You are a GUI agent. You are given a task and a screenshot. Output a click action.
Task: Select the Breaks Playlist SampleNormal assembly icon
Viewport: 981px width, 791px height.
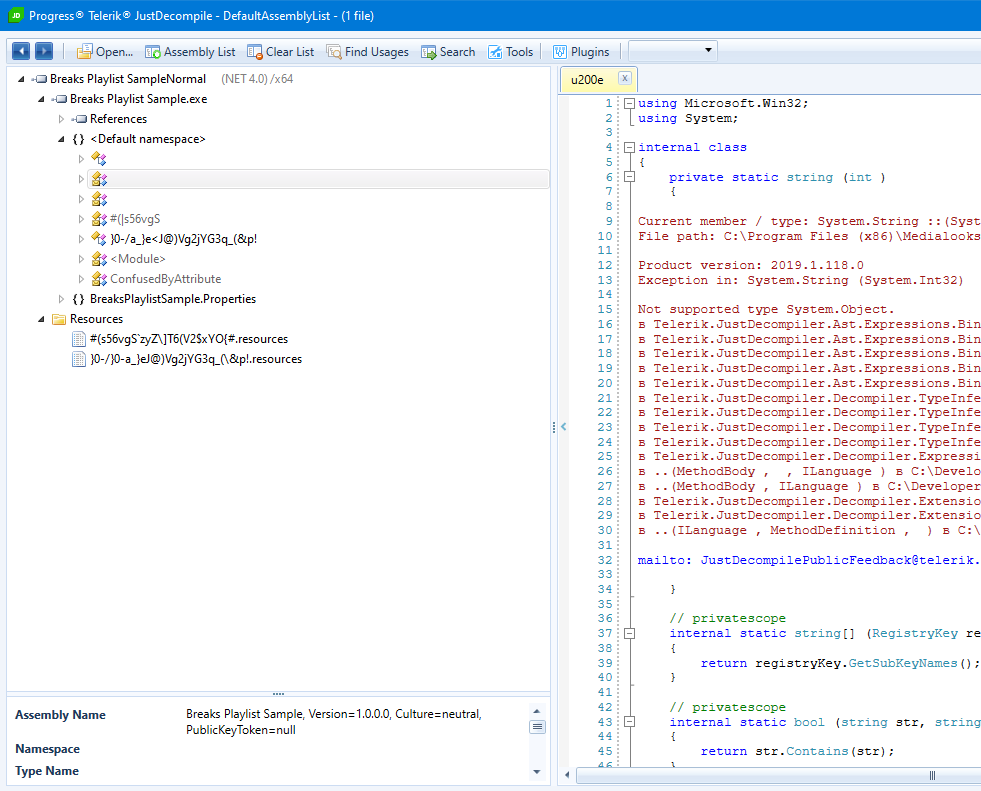(39, 79)
